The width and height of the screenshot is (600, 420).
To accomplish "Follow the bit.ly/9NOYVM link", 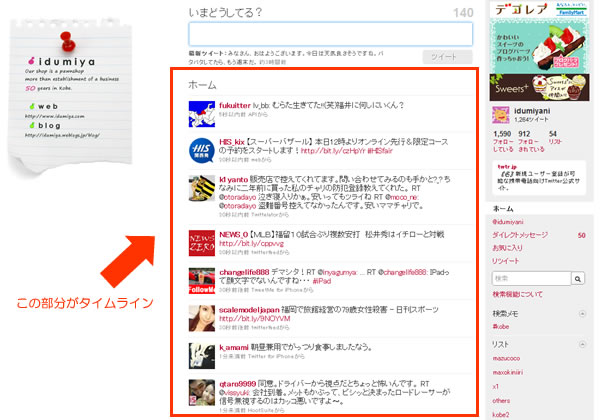I will 255,319.
